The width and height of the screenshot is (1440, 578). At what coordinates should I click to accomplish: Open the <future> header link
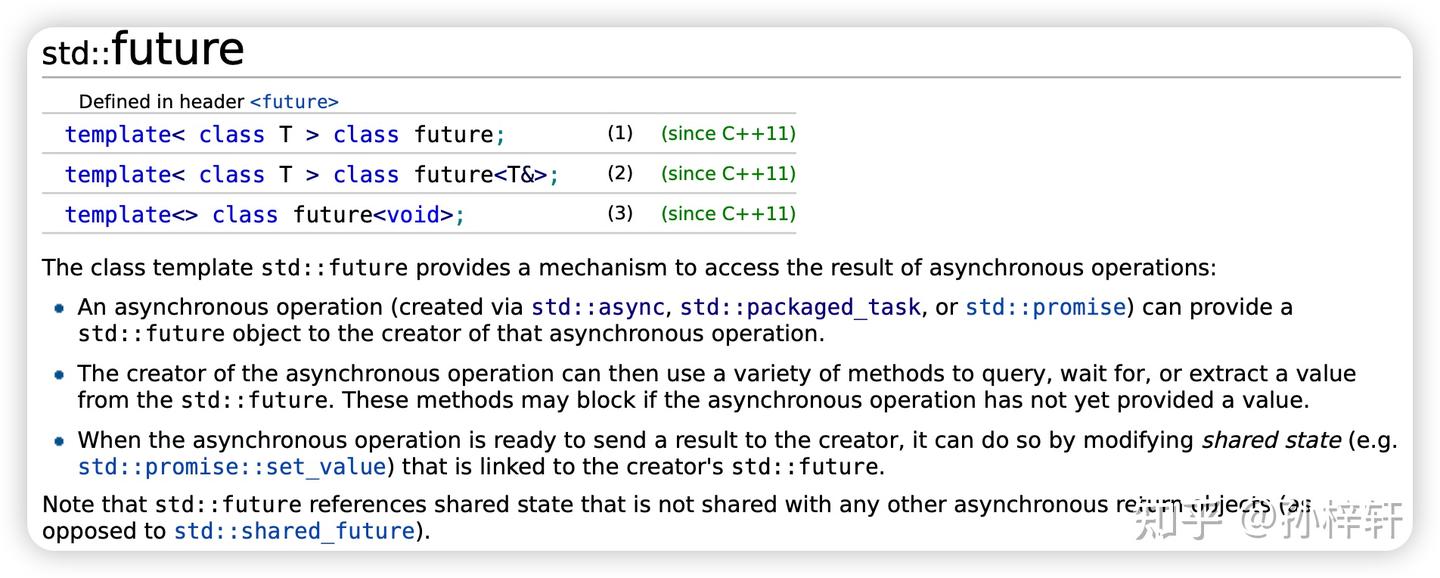(x=294, y=102)
